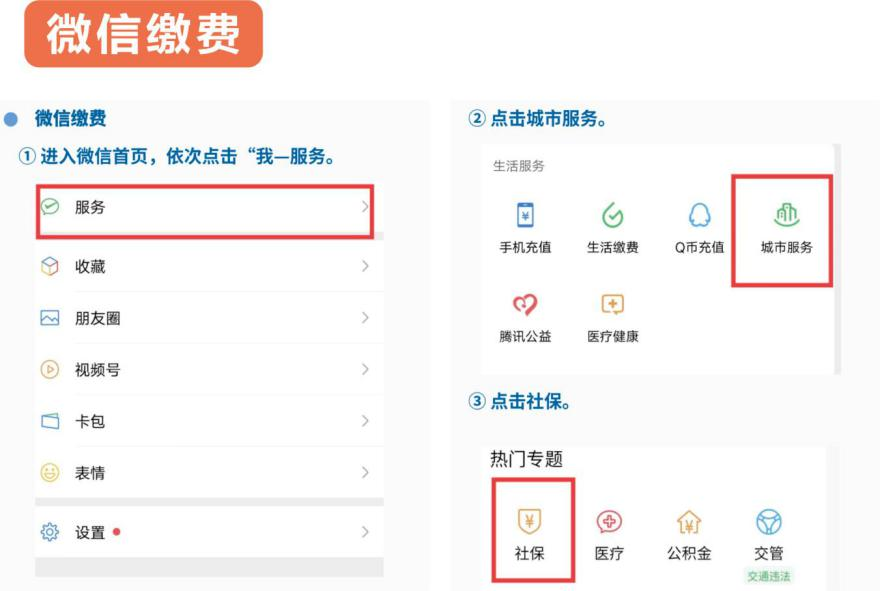Tap the 腾讯公益 charity heart icon
Viewport: 880px width, 591px height.
(x=525, y=304)
